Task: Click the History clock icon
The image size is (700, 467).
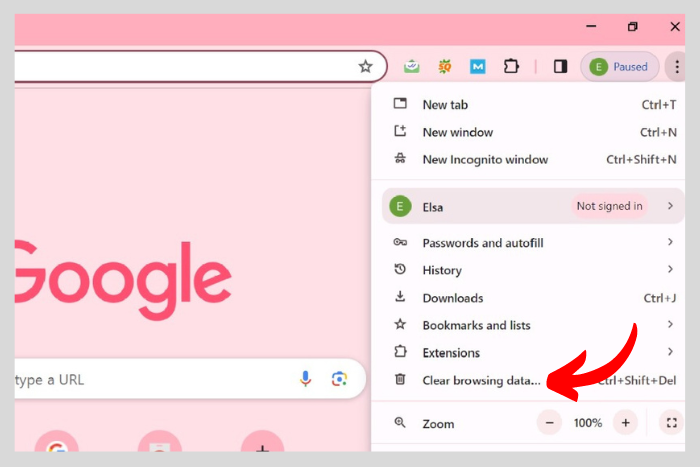Action: [x=400, y=269]
